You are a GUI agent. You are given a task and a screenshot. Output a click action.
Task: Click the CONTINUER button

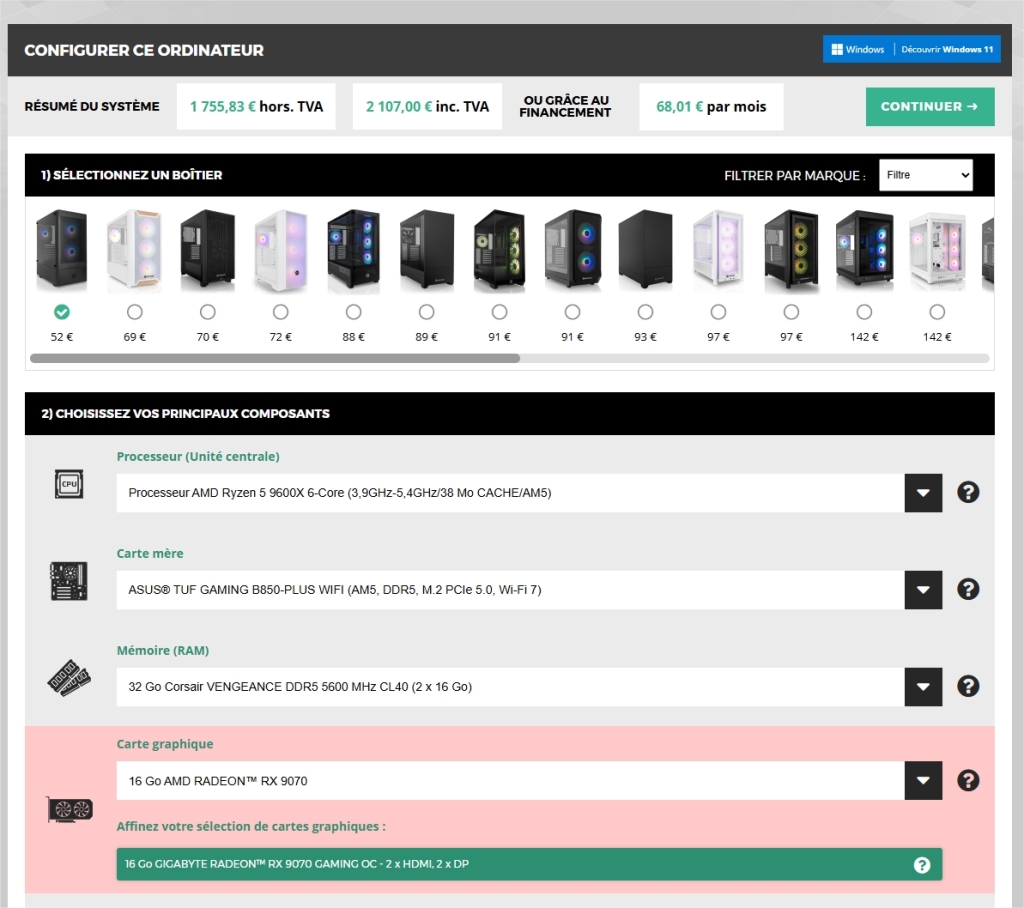click(930, 106)
